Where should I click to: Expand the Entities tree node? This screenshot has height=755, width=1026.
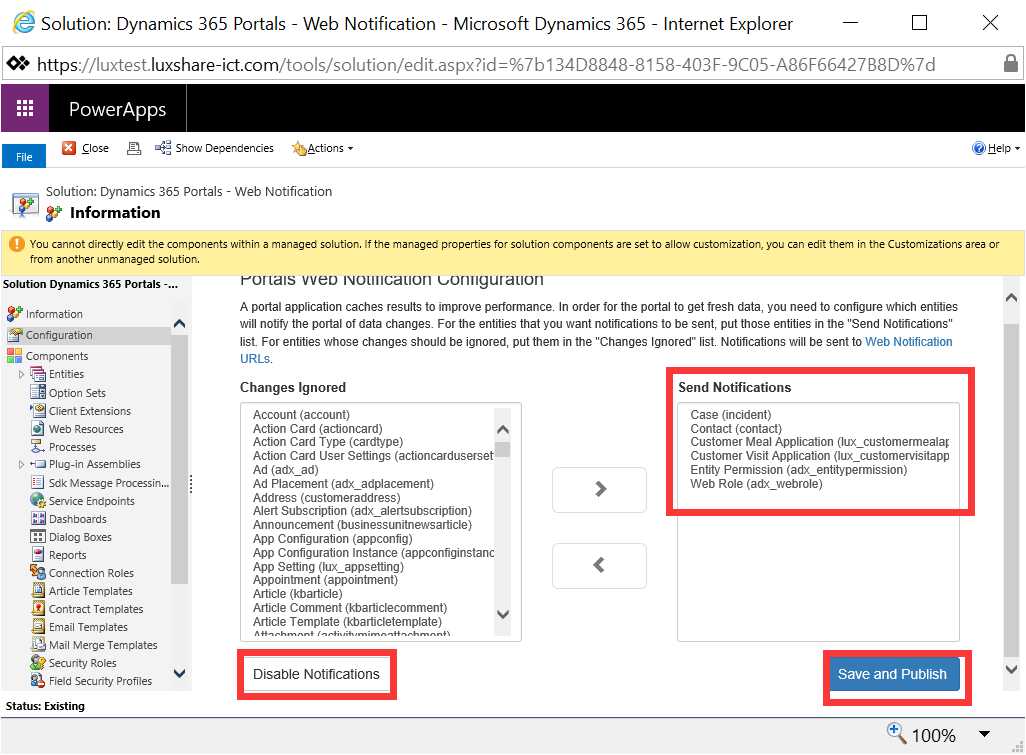tap(21, 374)
